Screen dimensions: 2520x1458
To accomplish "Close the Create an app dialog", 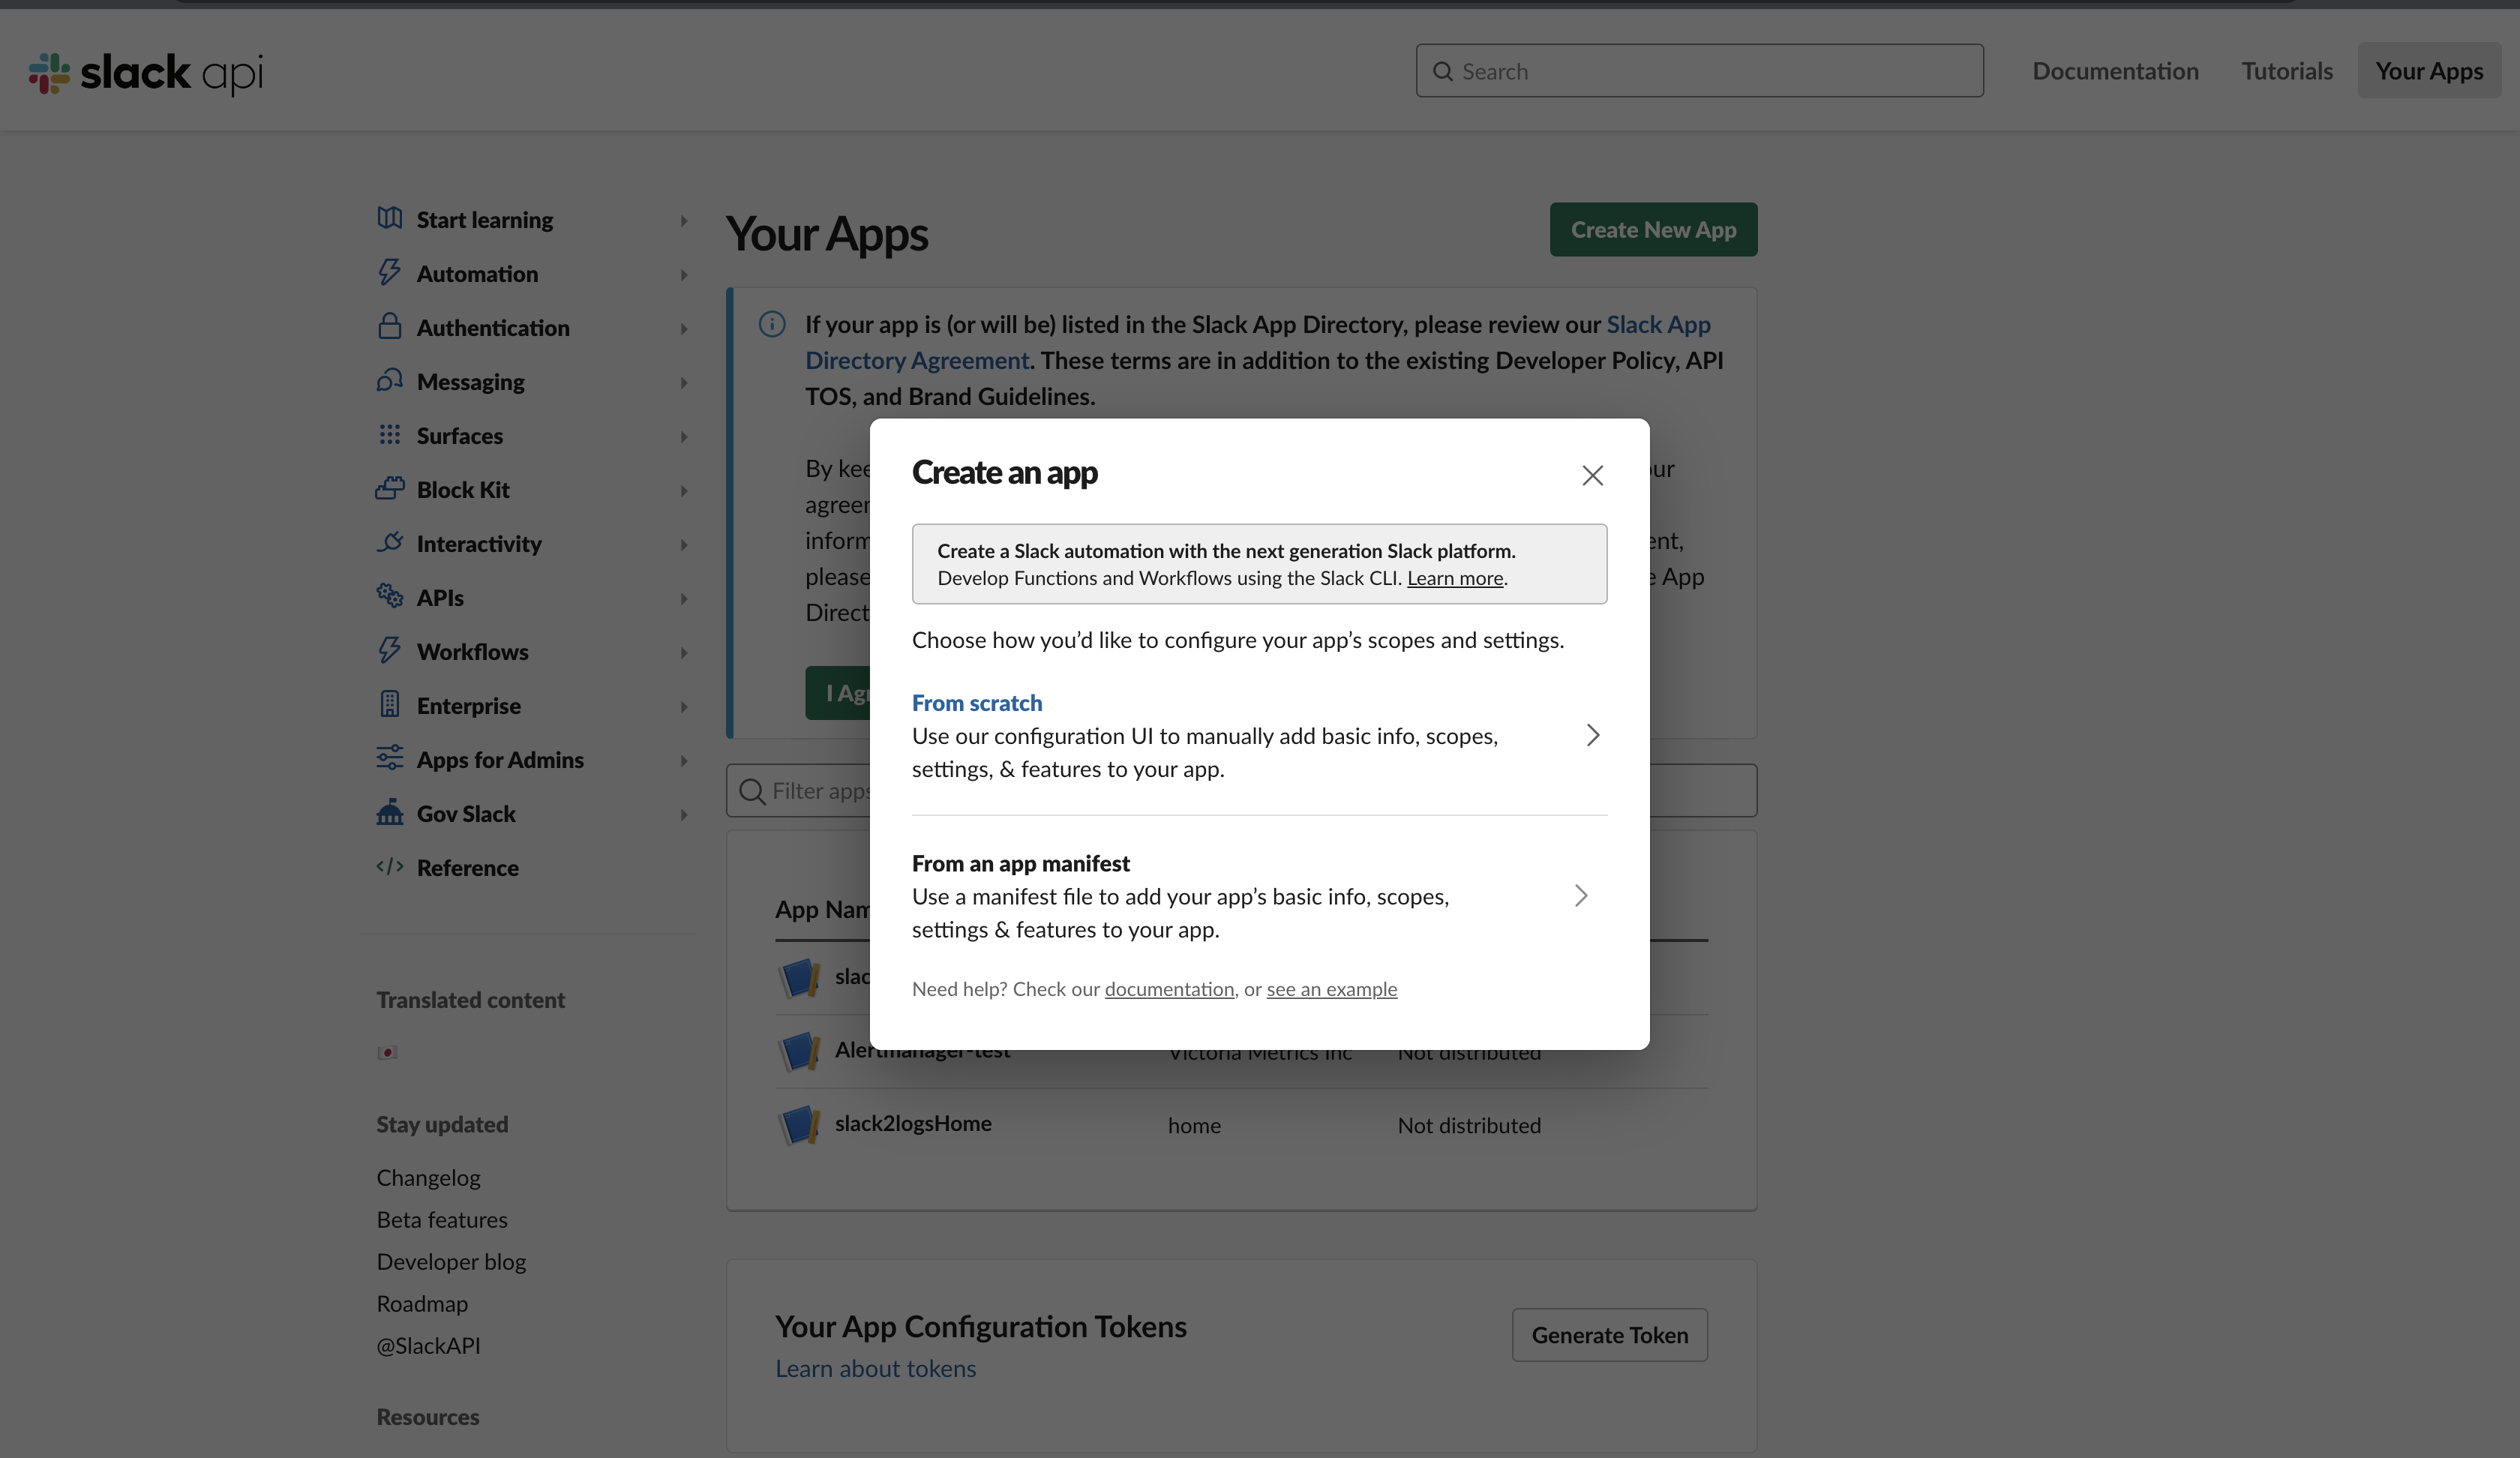I will click(1592, 475).
